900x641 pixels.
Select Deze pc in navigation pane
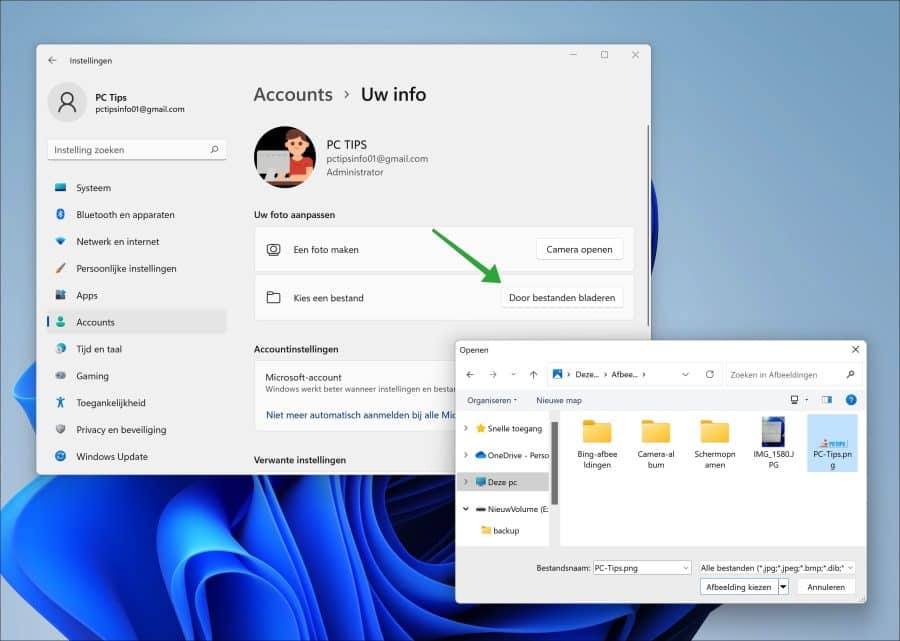tap(496, 482)
